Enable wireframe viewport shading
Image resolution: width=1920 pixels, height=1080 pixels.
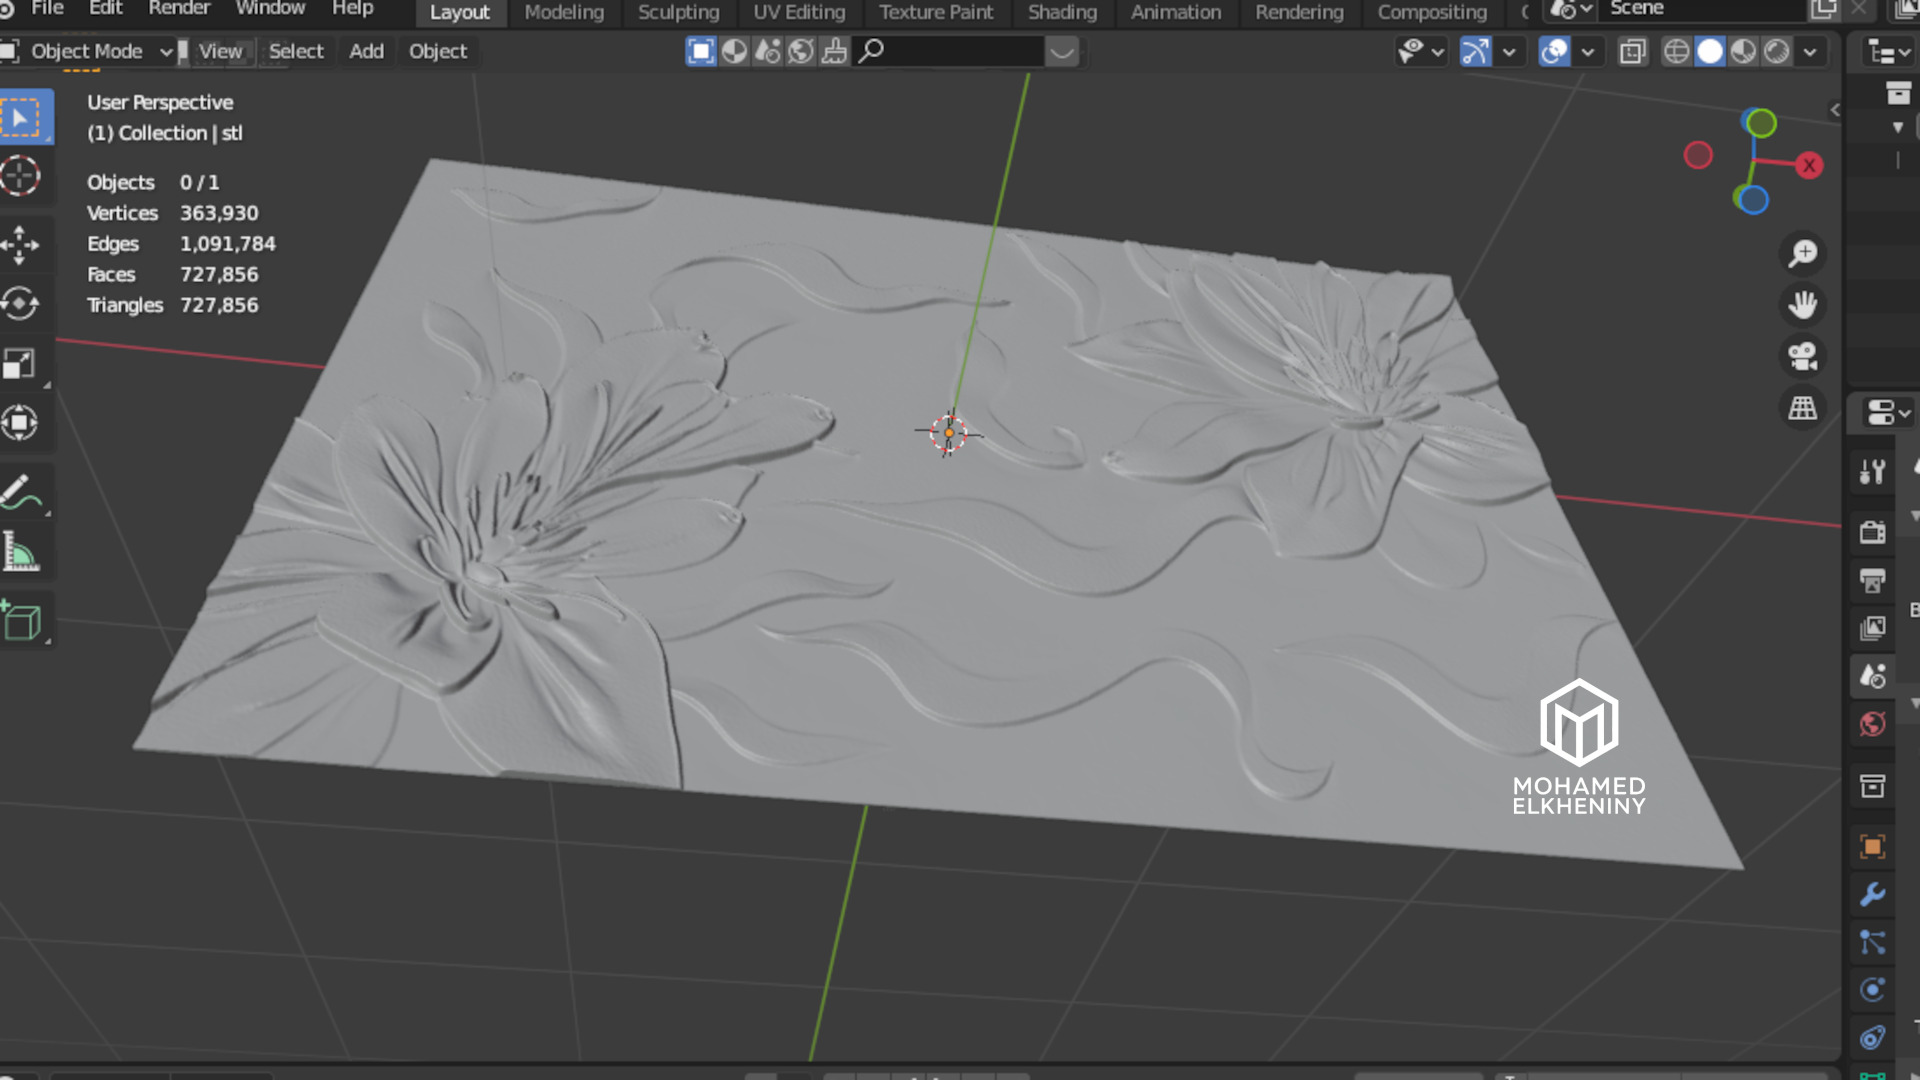(1676, 52)
